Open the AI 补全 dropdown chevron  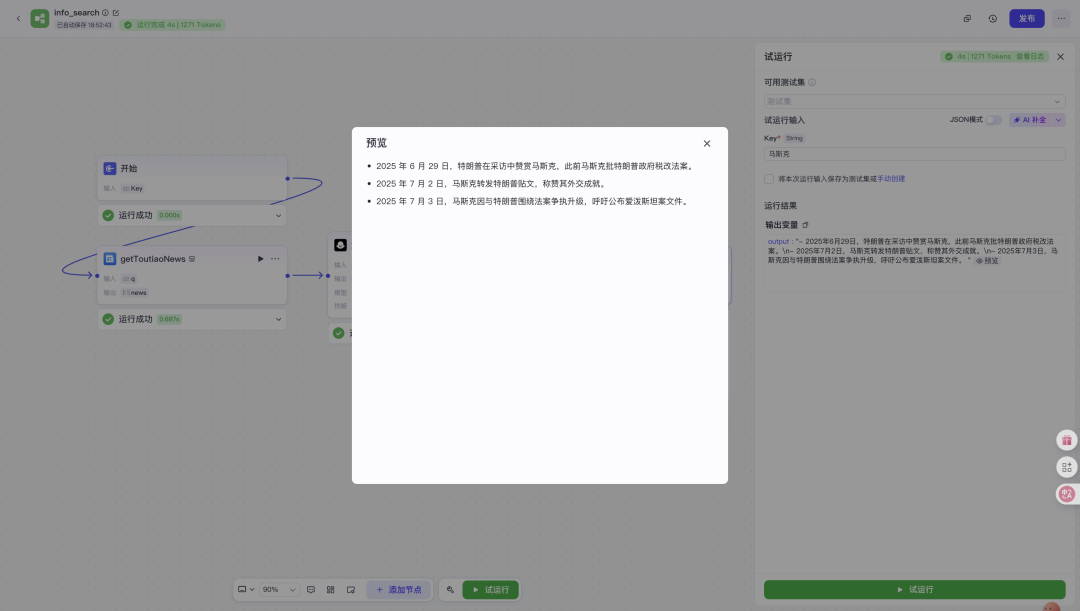[1058, 120]
